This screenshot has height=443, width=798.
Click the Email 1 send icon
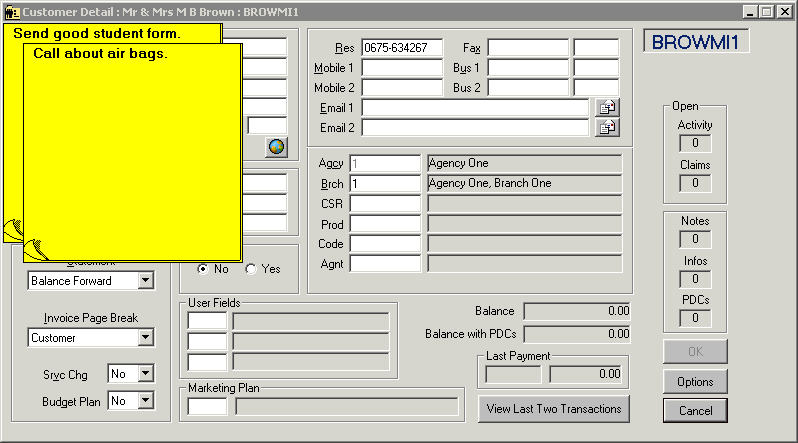click(607, 107)
